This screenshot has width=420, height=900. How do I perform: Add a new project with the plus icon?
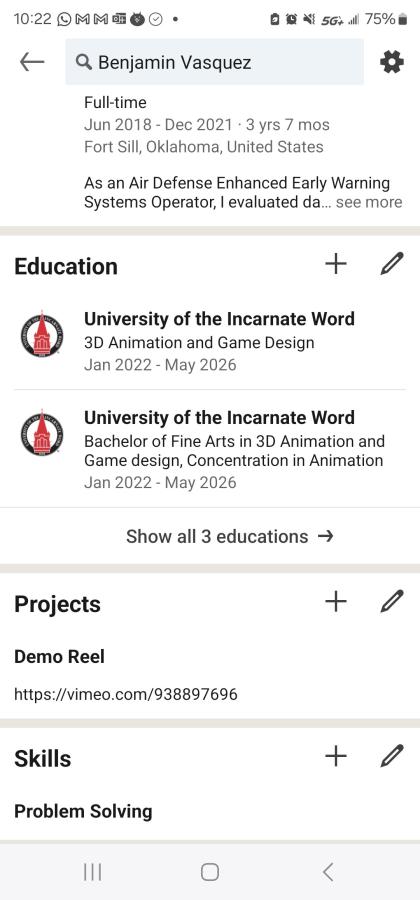336,602
